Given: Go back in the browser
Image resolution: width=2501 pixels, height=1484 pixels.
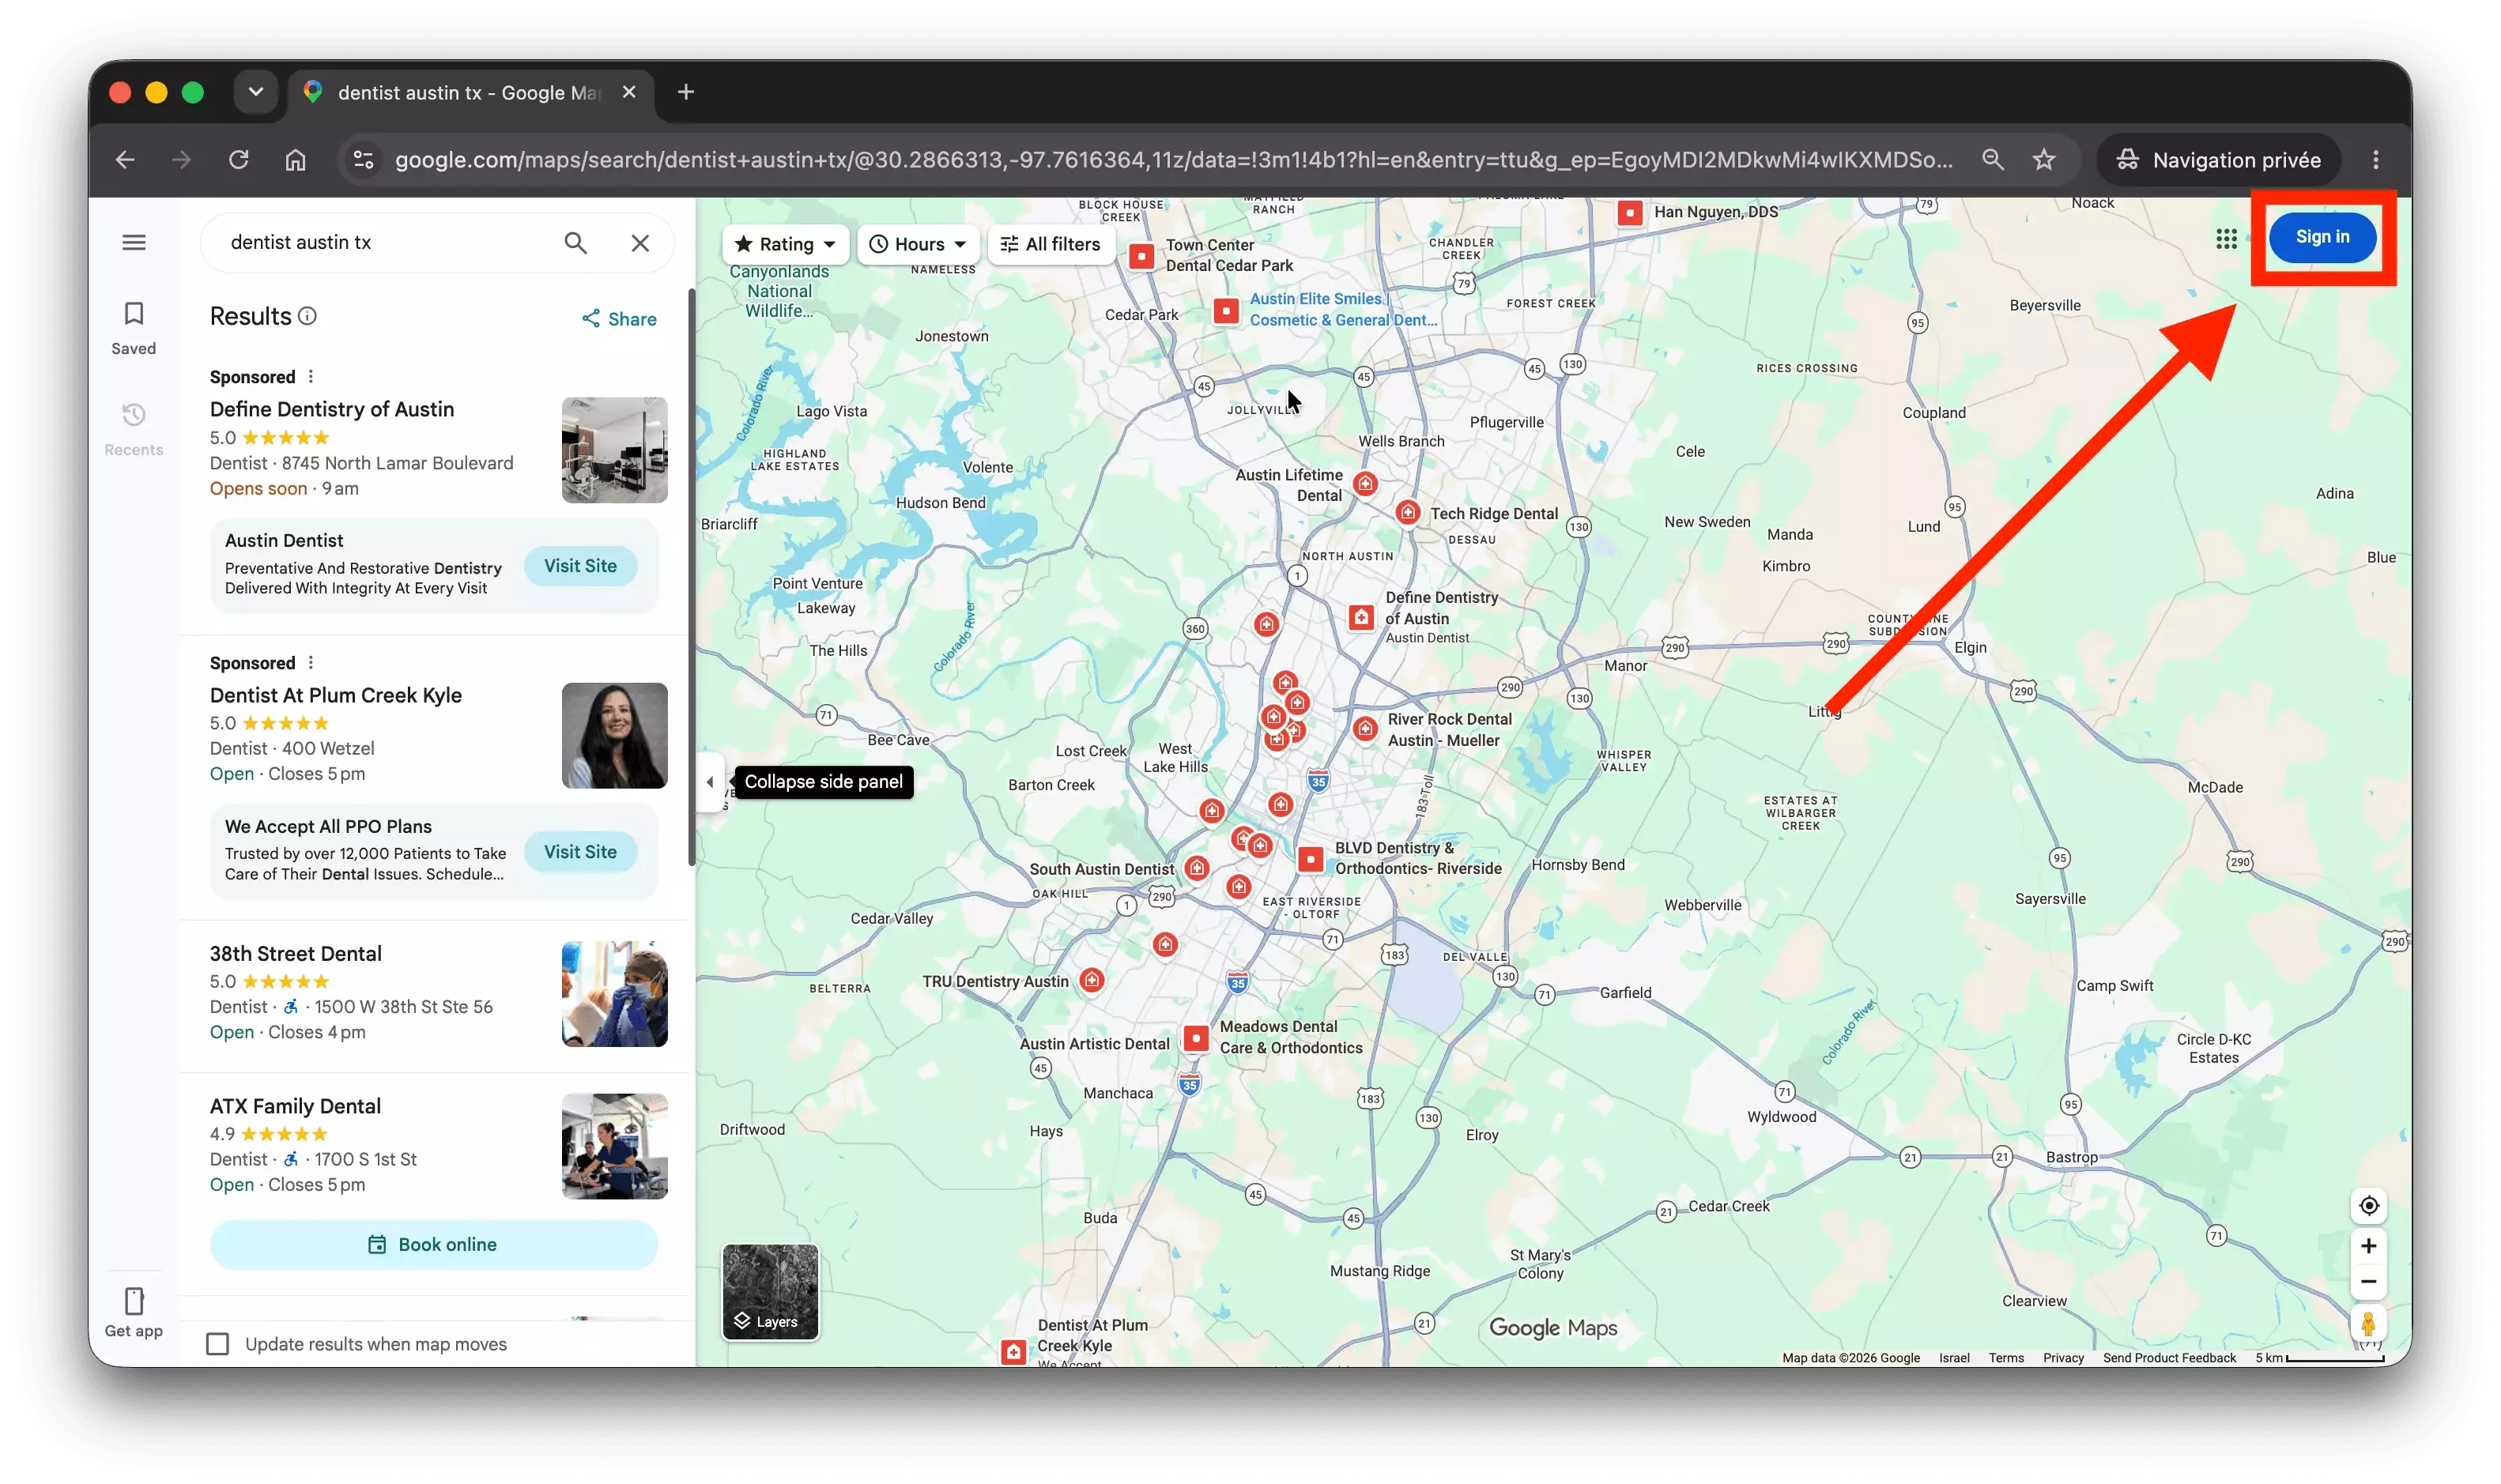Looking at the screenshot, I should point(125,160).
